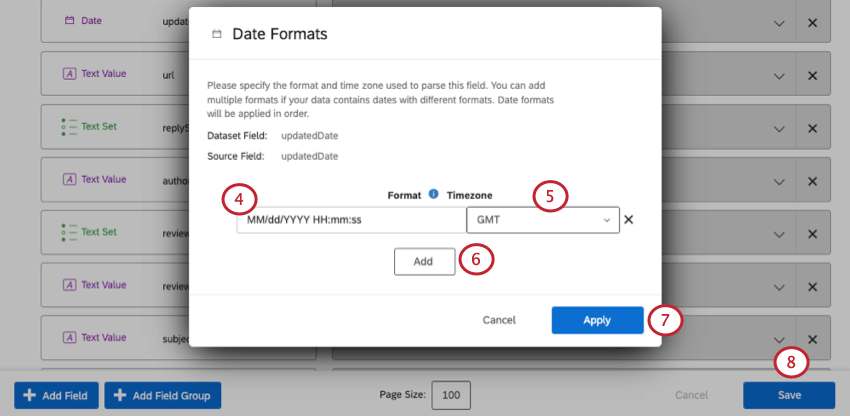
Task: Click the Text Set icon in the reply row
Action: [x=69, y=127]
